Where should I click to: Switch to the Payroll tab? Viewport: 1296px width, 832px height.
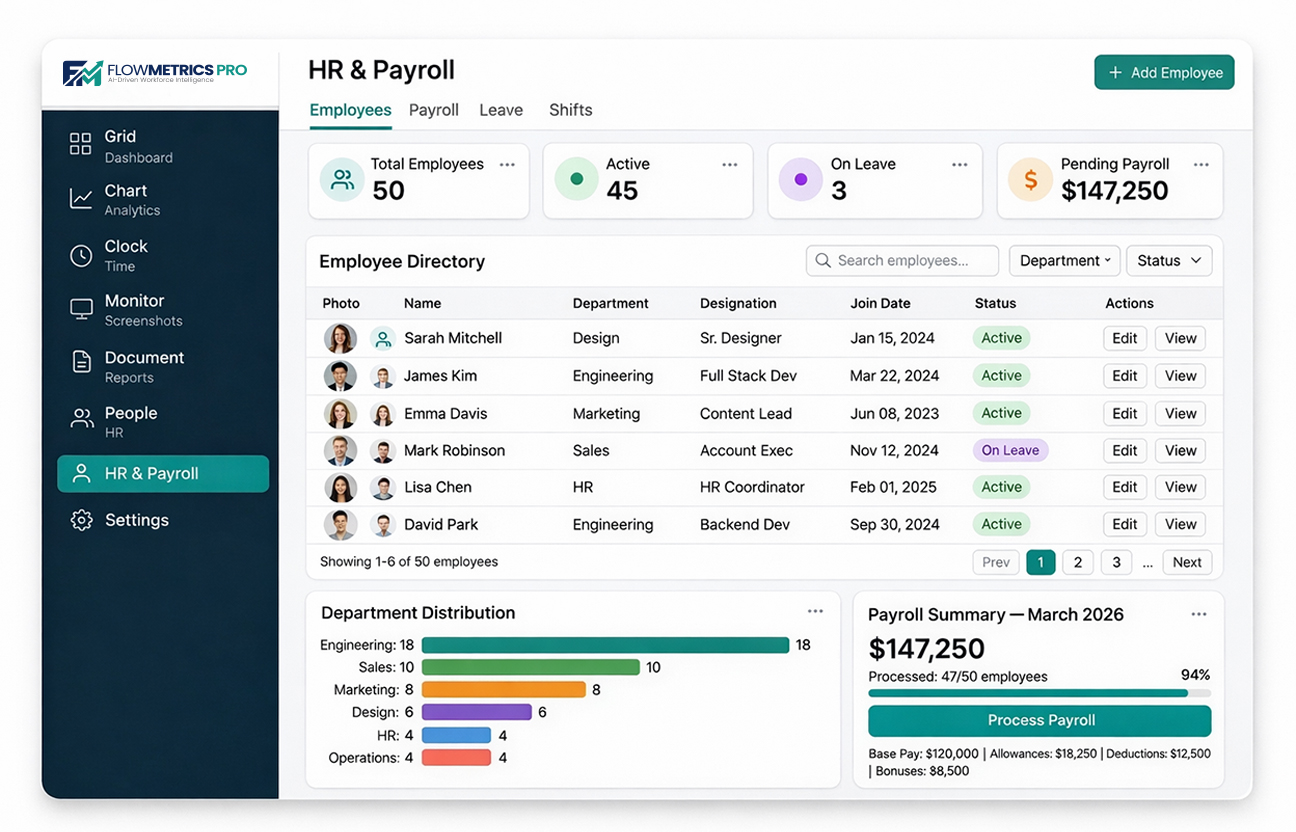pos(433,110)
